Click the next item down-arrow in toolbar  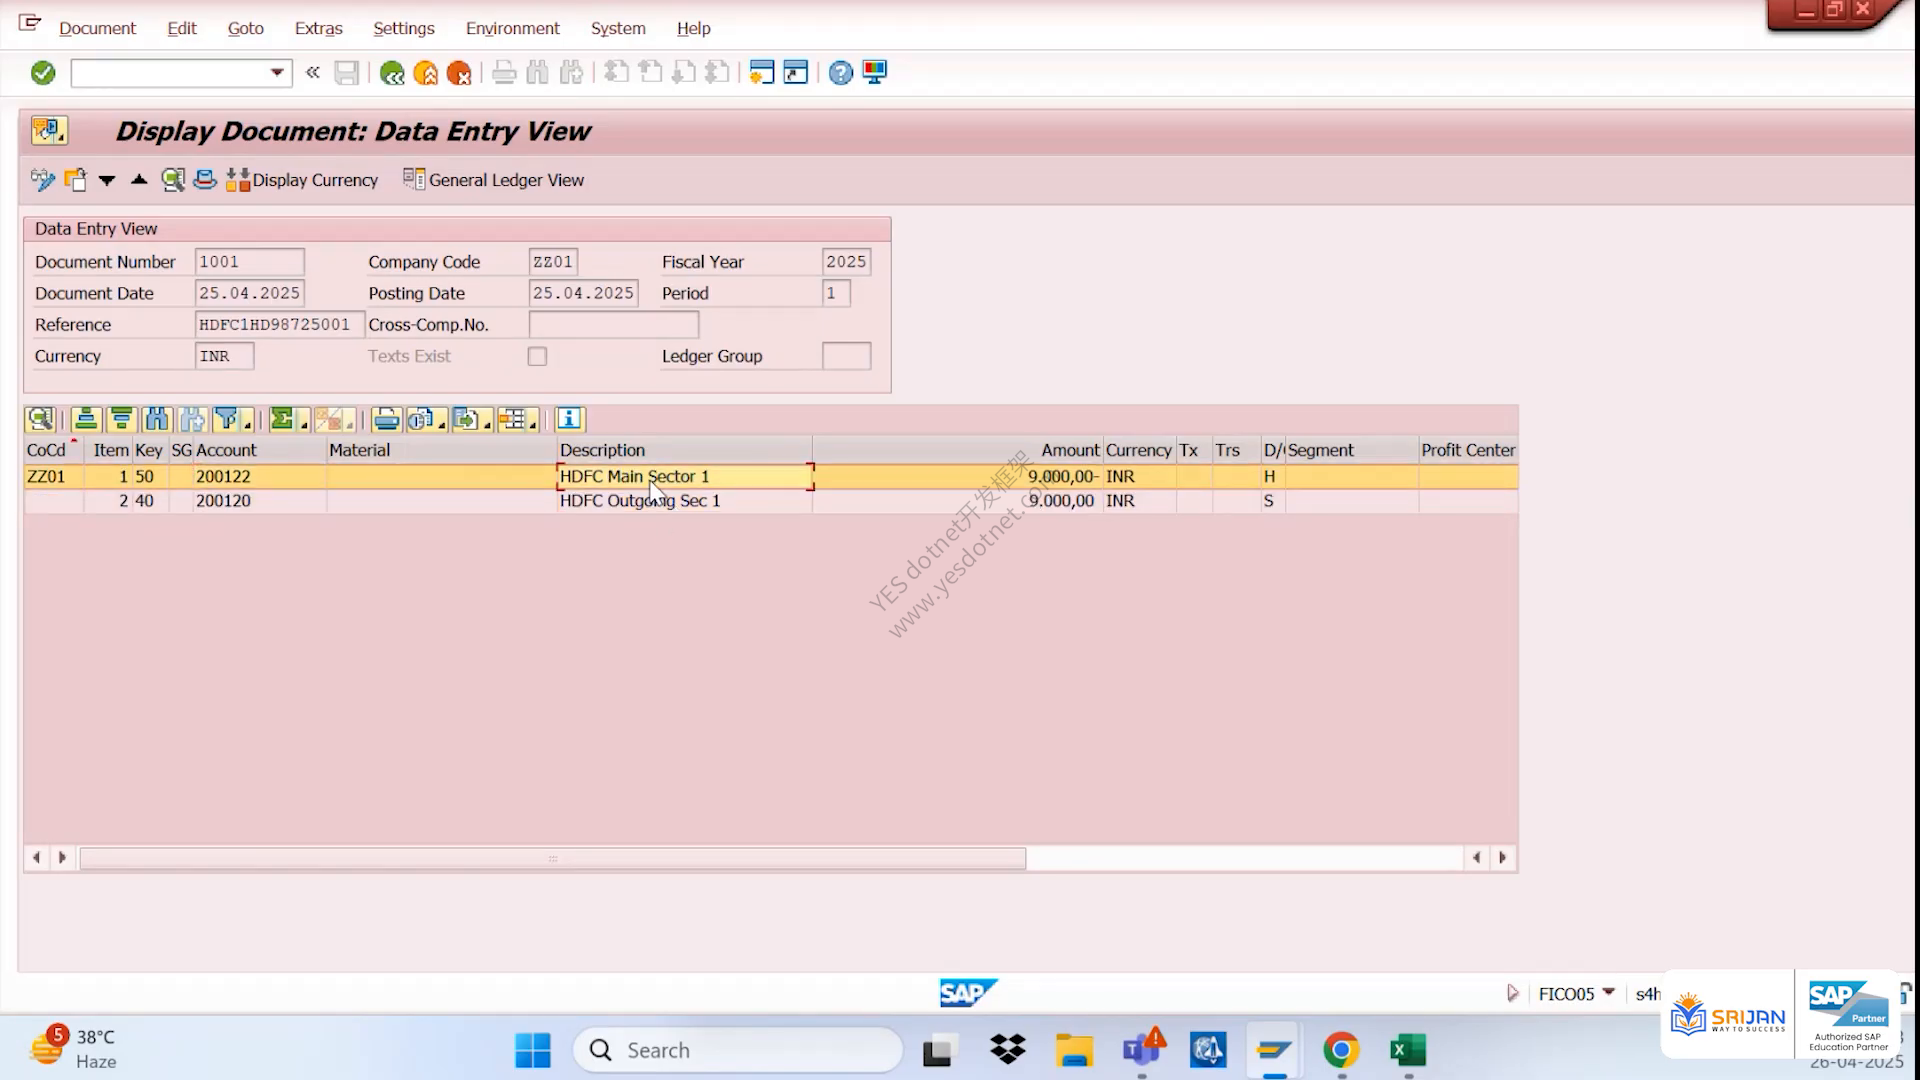click(107, 180)
